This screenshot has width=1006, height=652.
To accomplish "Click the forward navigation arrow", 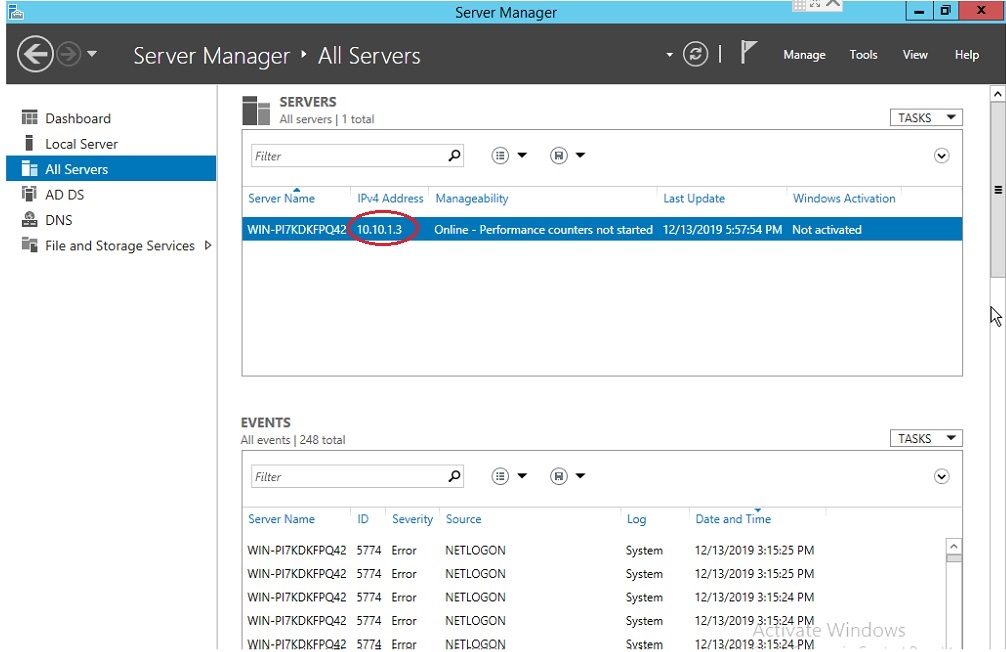I will click(x=69, y=55).
